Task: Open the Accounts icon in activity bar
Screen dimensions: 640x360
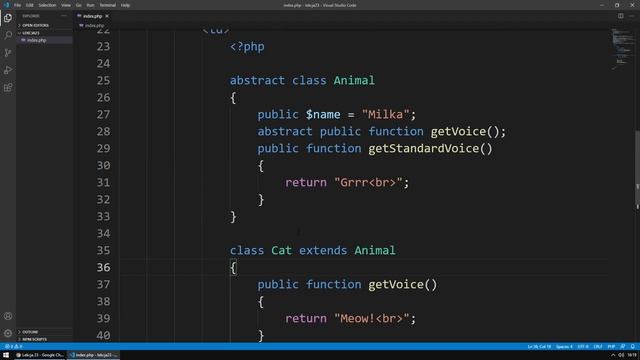Action: pos(8,316)
